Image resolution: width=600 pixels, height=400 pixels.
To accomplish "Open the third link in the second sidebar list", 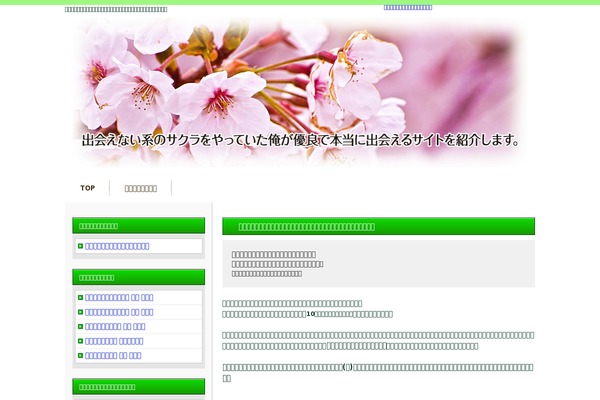I will pyautogui.click(x=115, y=326).
